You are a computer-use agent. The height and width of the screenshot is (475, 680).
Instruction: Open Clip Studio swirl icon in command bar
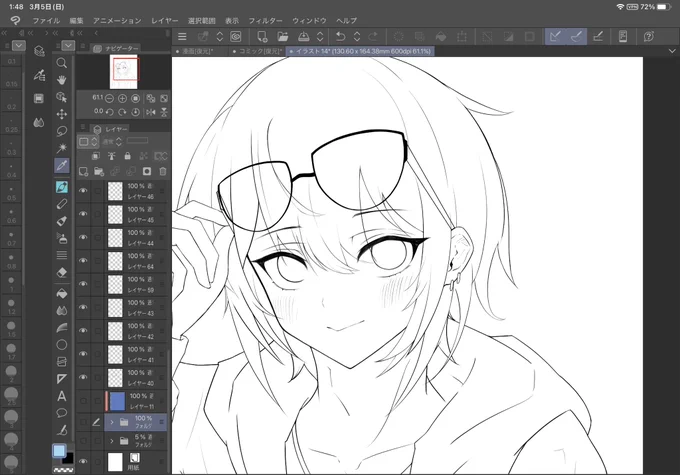coord(236,36)
